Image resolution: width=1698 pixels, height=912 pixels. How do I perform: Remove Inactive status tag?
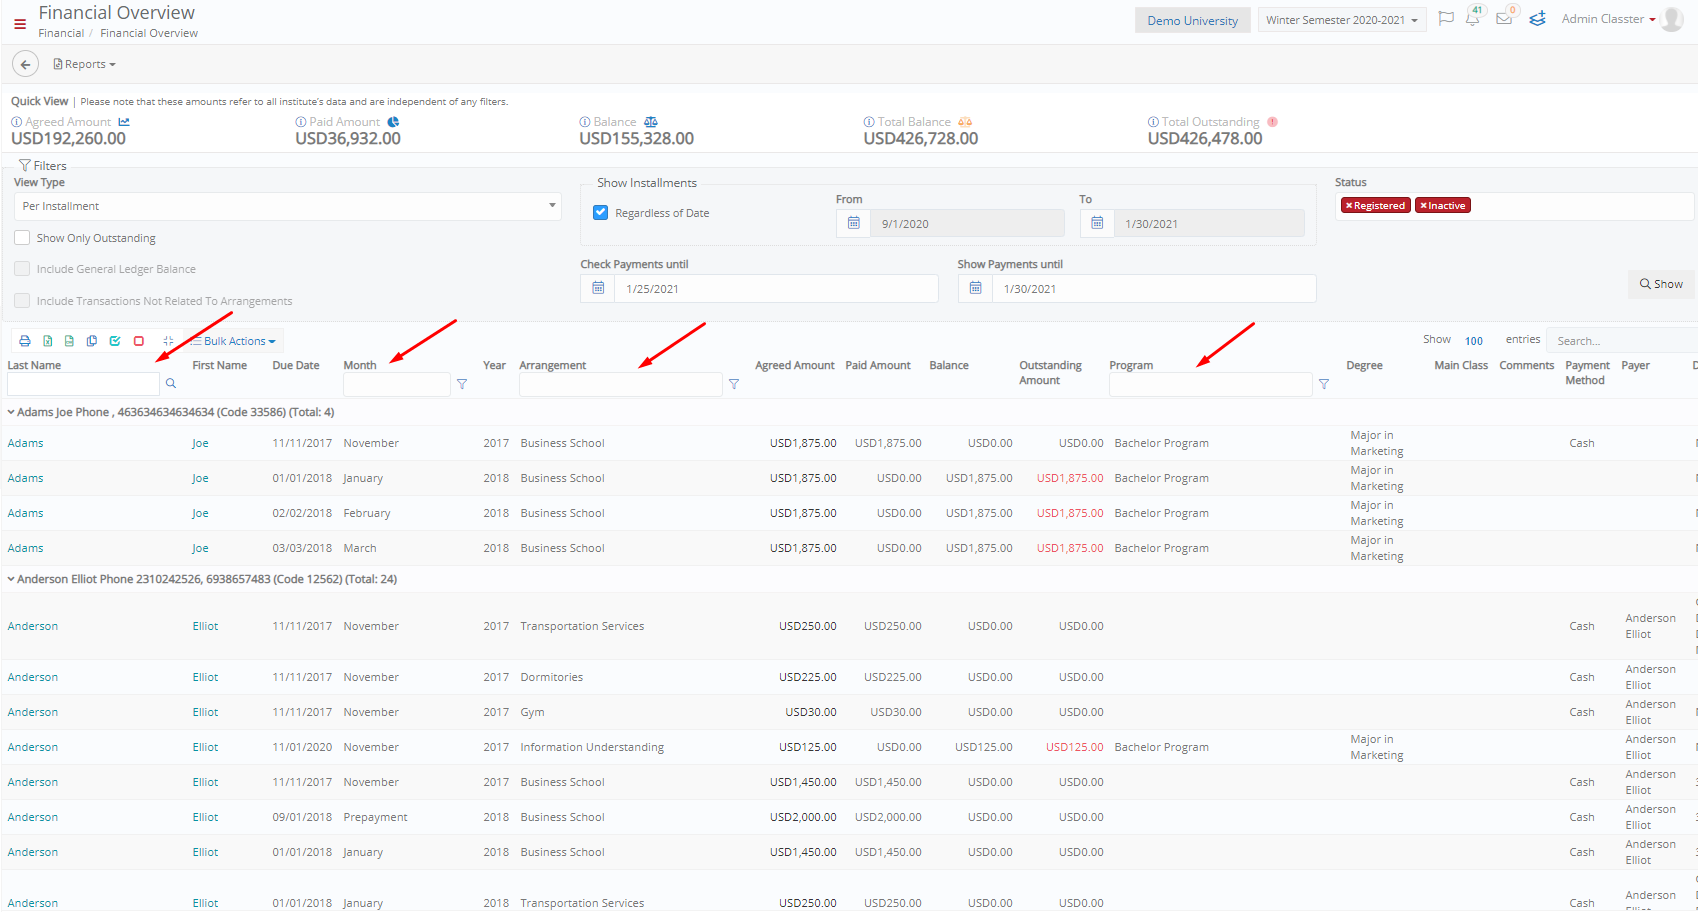click(1423, 206)
